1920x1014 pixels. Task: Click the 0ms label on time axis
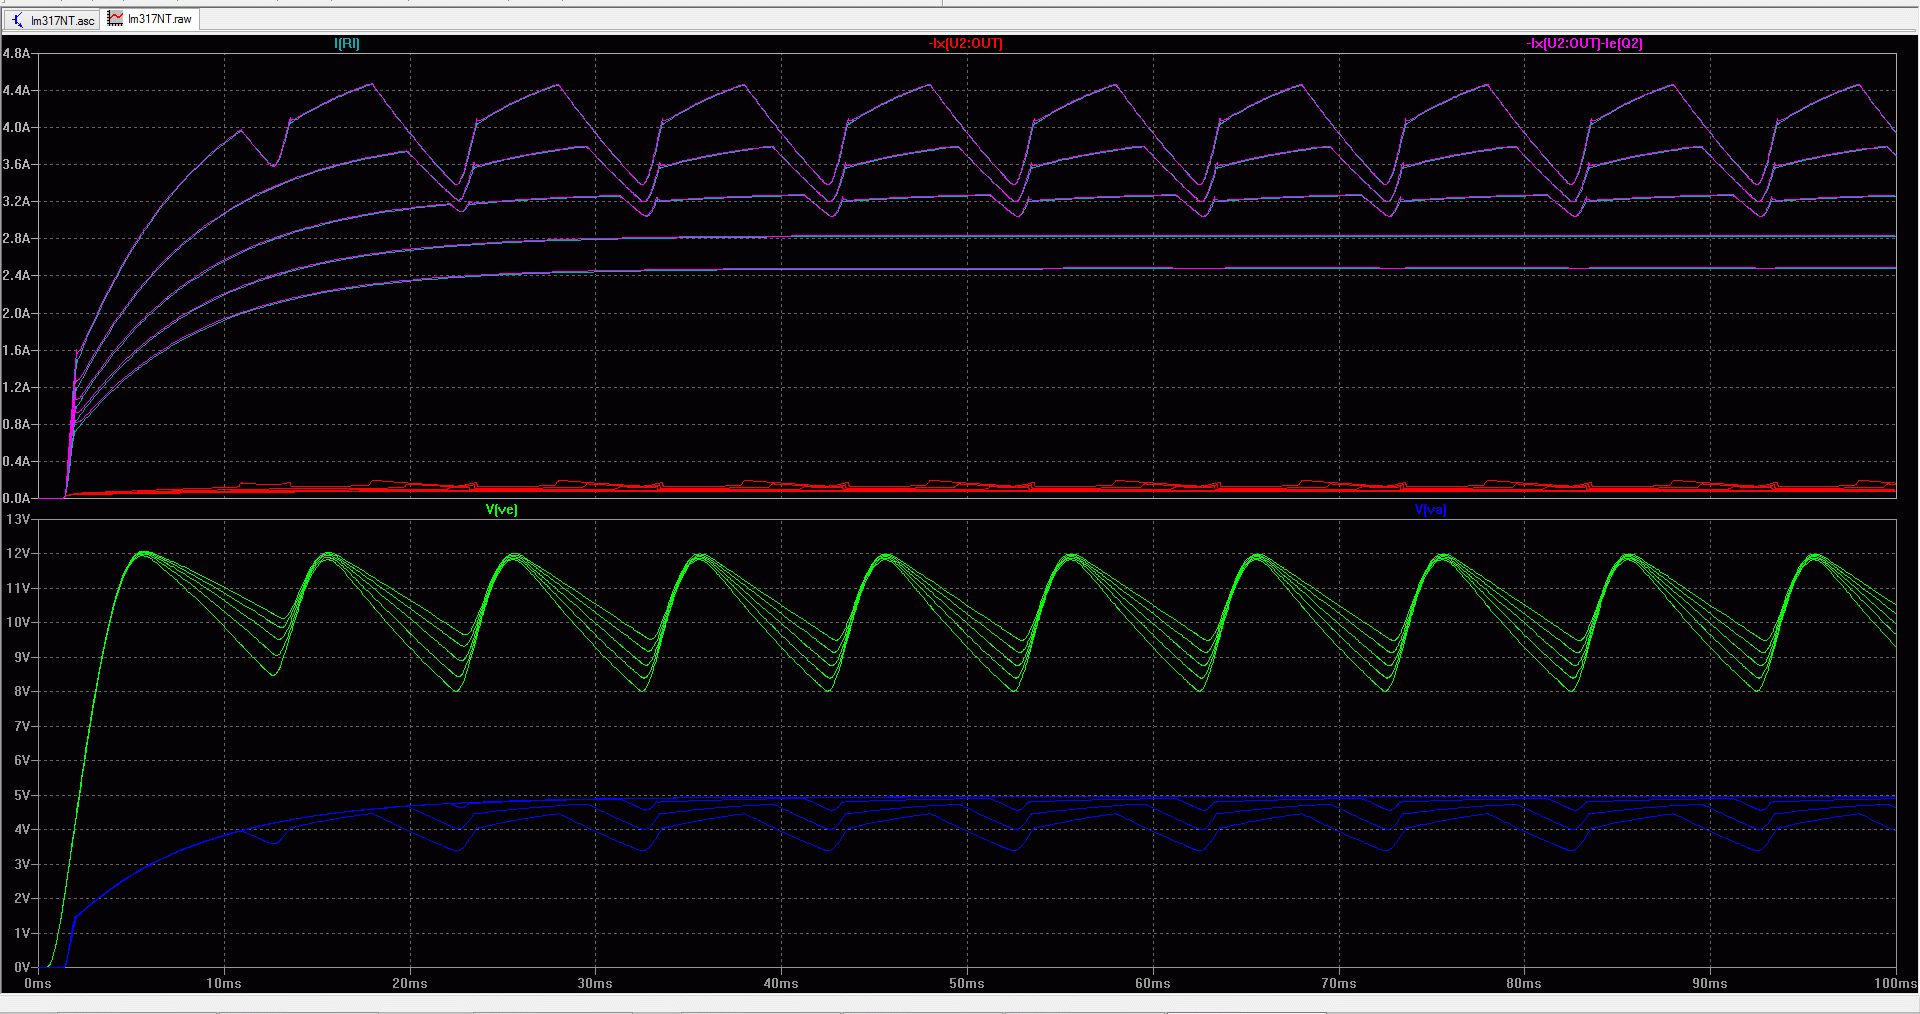click(x=38, y=984)
